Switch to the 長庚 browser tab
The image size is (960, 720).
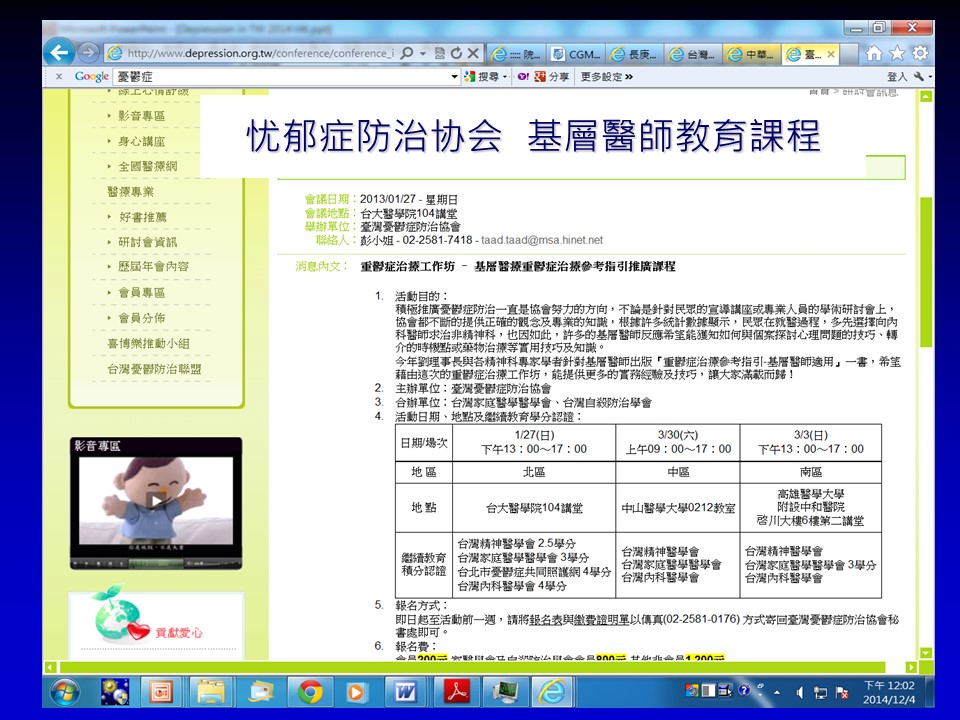click(634, 54)
